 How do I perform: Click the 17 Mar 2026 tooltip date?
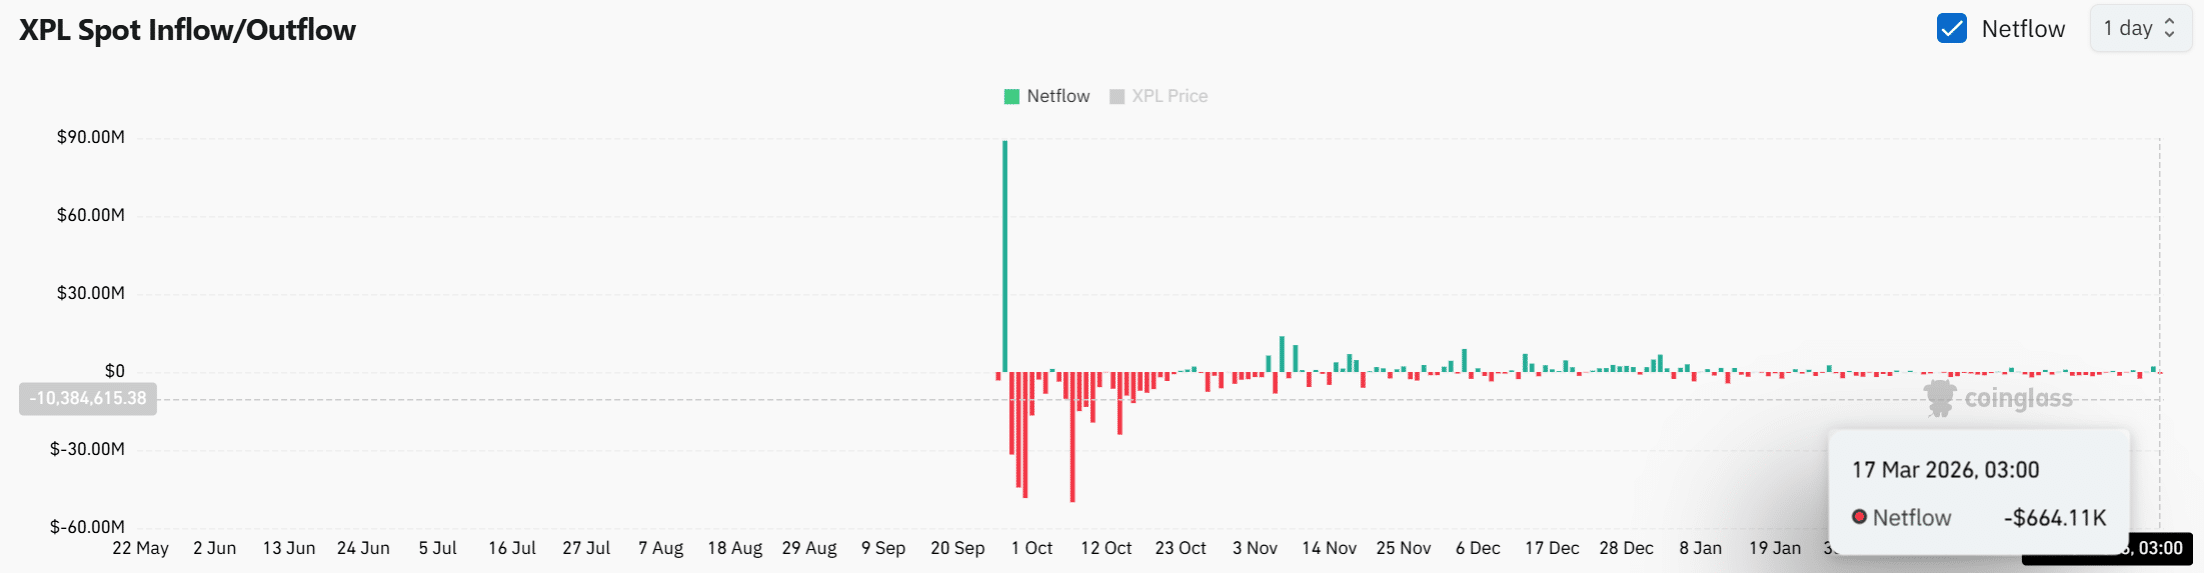click(1945, 470)
